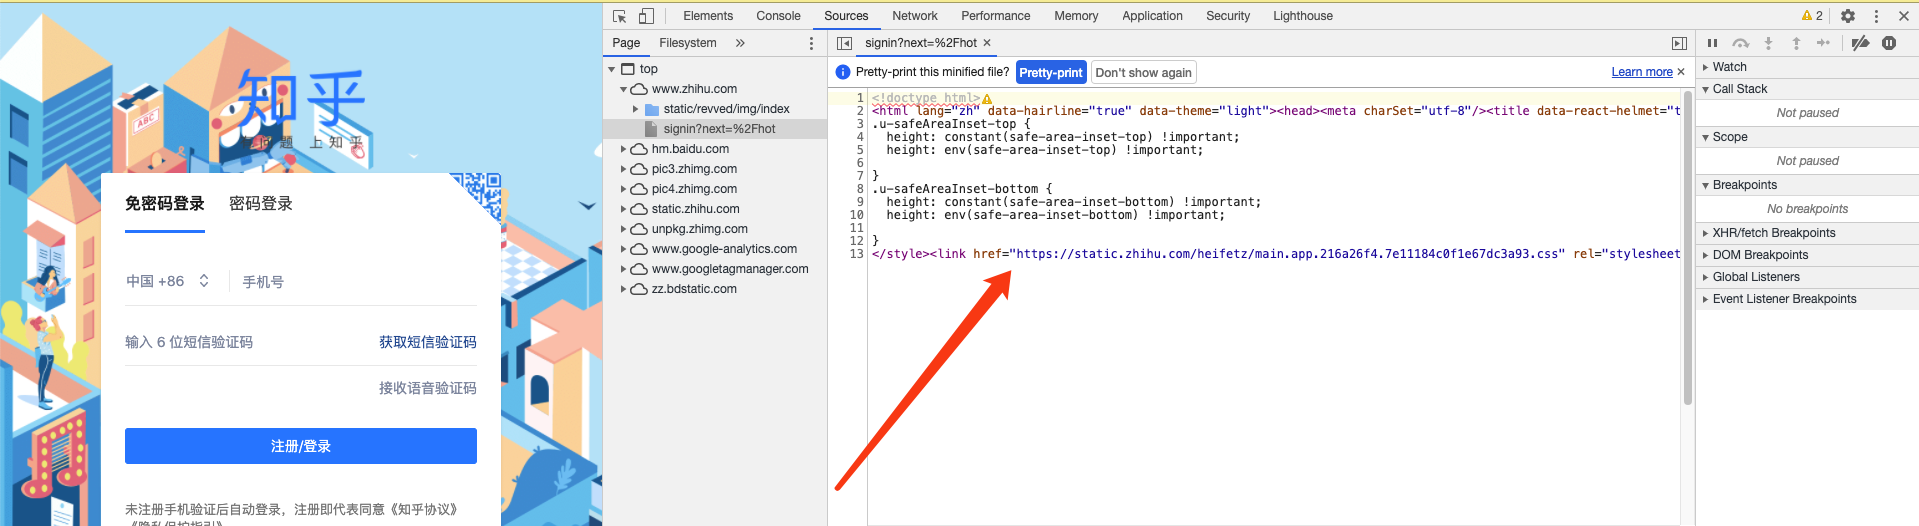Open DevTools settings gear
This screenshot has height=526, width=1919.
1848,16
